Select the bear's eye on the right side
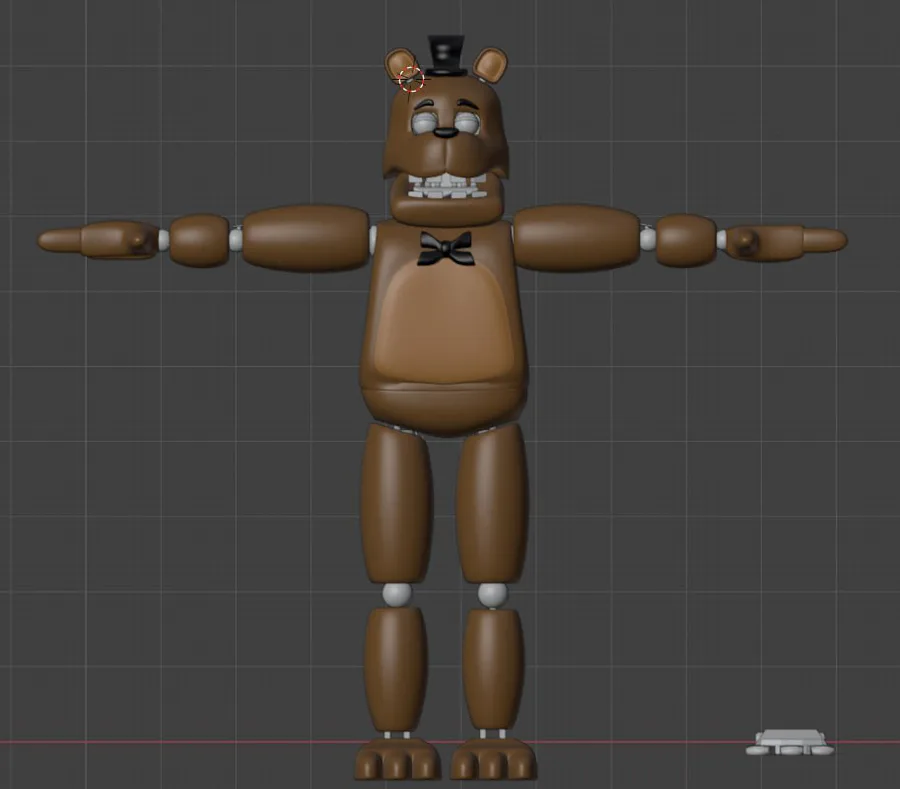Image resolution: width=900 pixels, height=789 pixels. [468, 123]
